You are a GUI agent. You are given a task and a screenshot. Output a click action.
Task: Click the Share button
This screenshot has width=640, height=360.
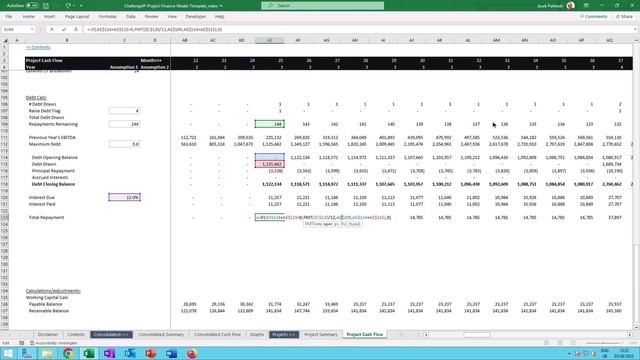point(624,17)
